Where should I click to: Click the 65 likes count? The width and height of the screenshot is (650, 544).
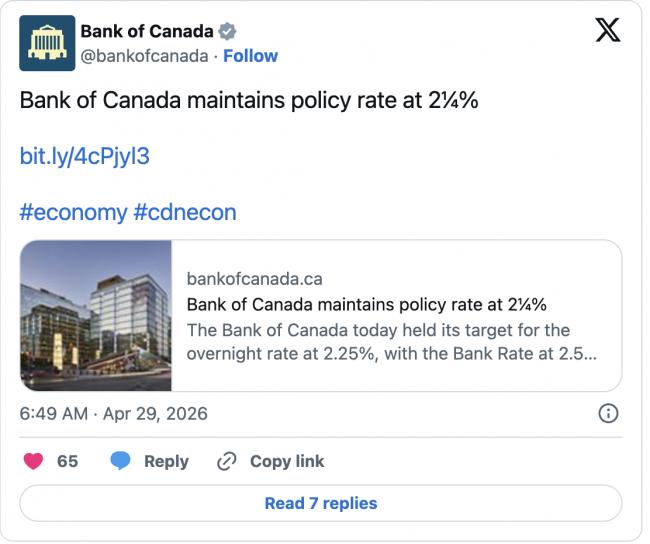click(x=67, y=461)
